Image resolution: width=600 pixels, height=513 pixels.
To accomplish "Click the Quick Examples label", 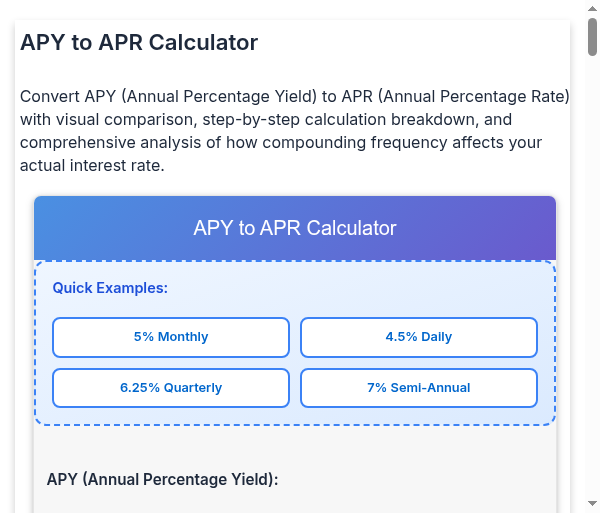I will (x=110, y=288).
